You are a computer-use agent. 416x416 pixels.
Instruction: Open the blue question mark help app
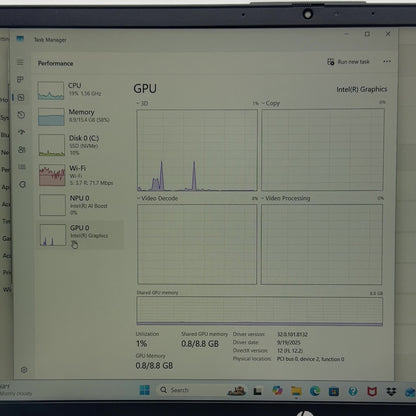(x=353, y=391)
